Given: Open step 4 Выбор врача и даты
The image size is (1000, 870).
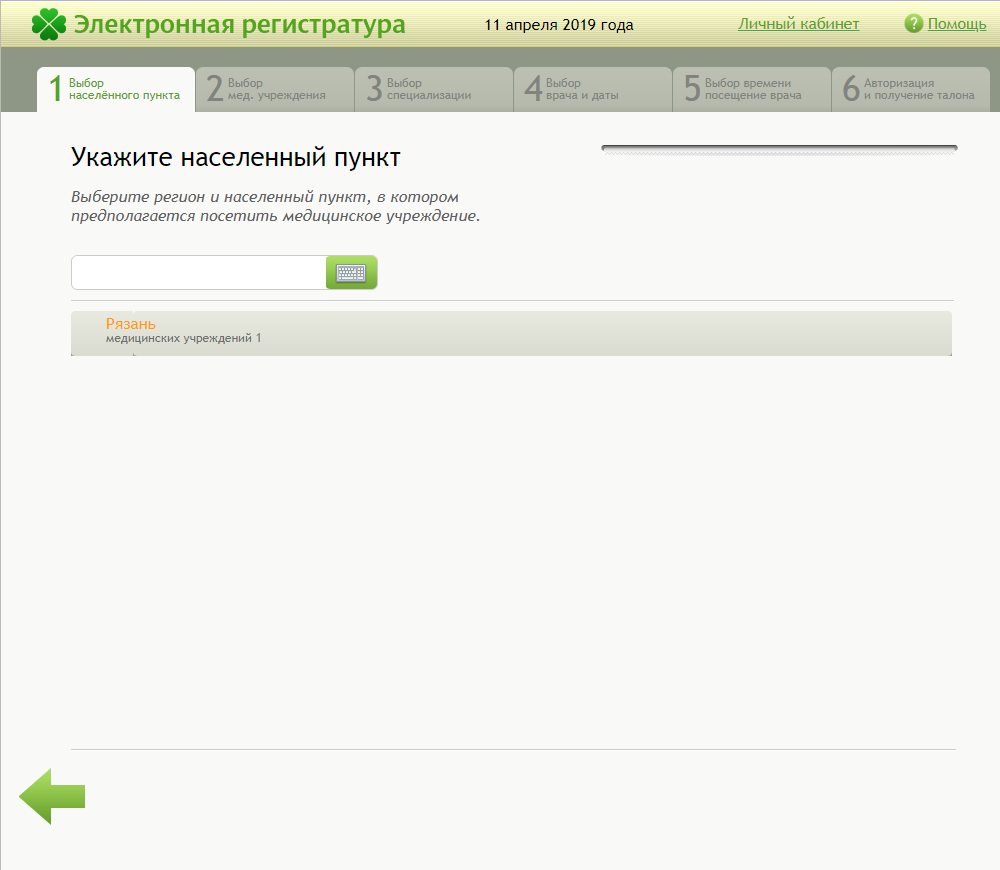Looking at the screenshot, I should pyautogui.click(x=593, y=89).
